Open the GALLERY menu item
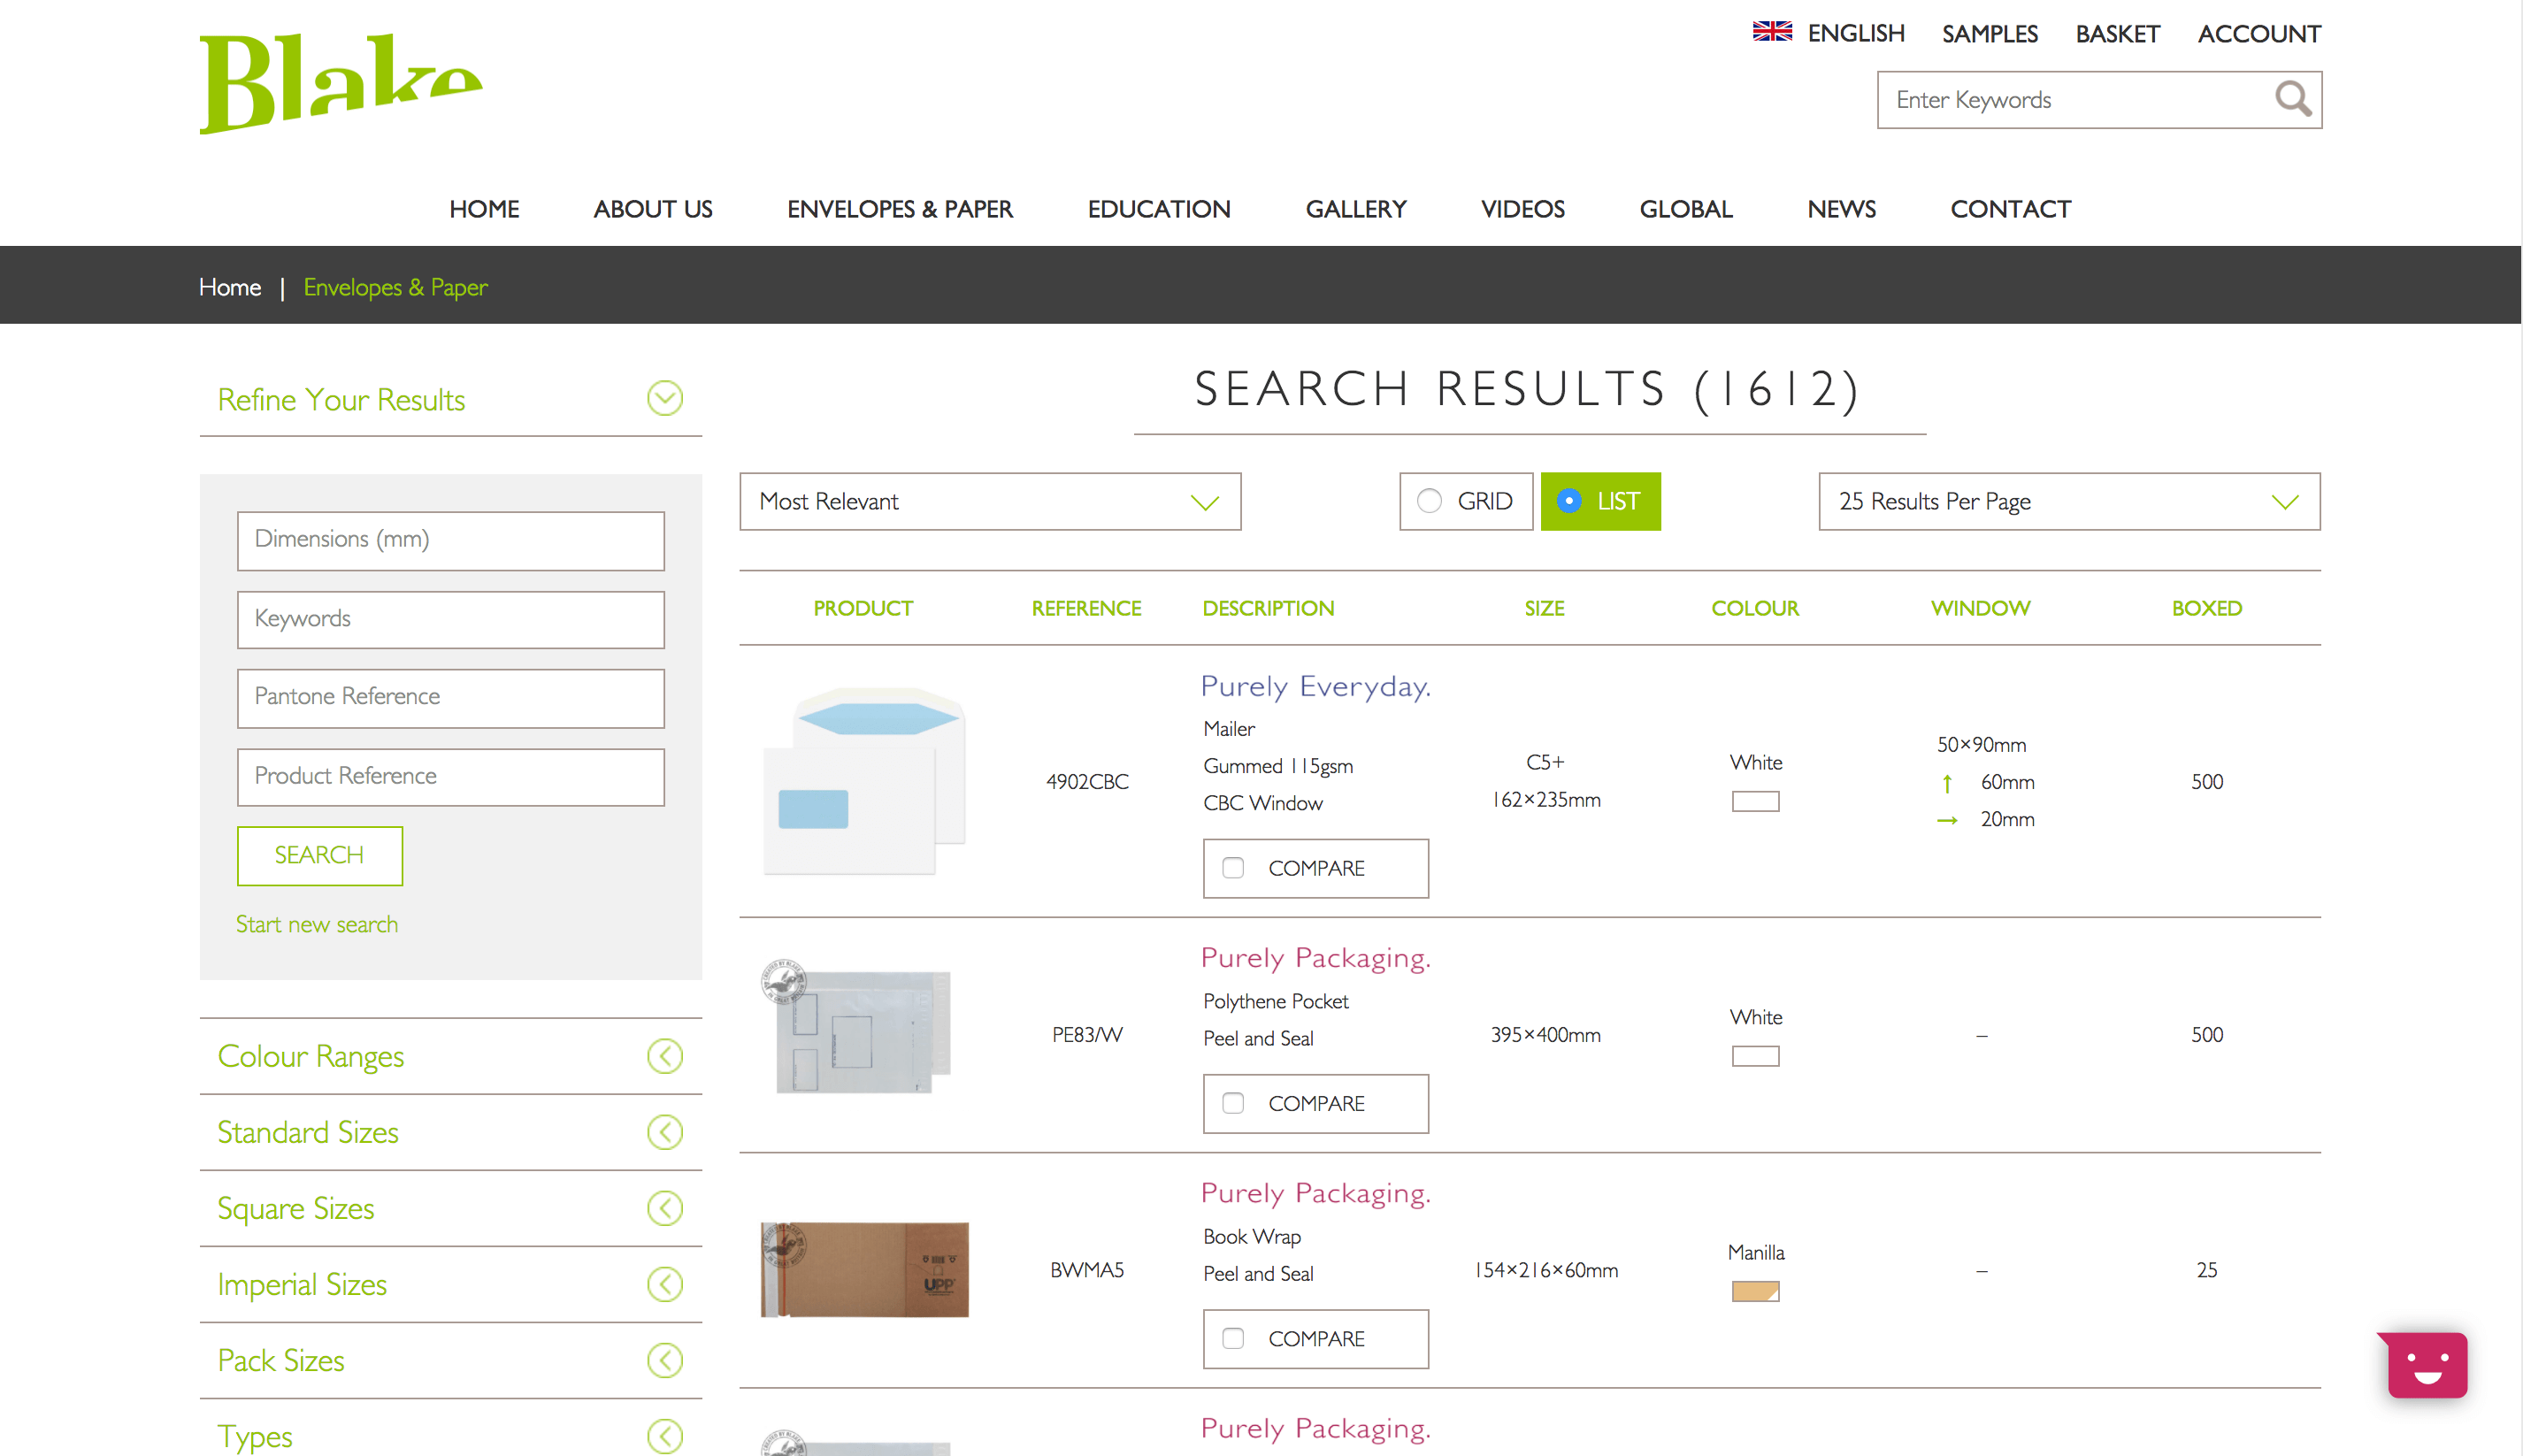Image resolution: width=2523 pixels, height=1456 pixels. point(1356,209)
